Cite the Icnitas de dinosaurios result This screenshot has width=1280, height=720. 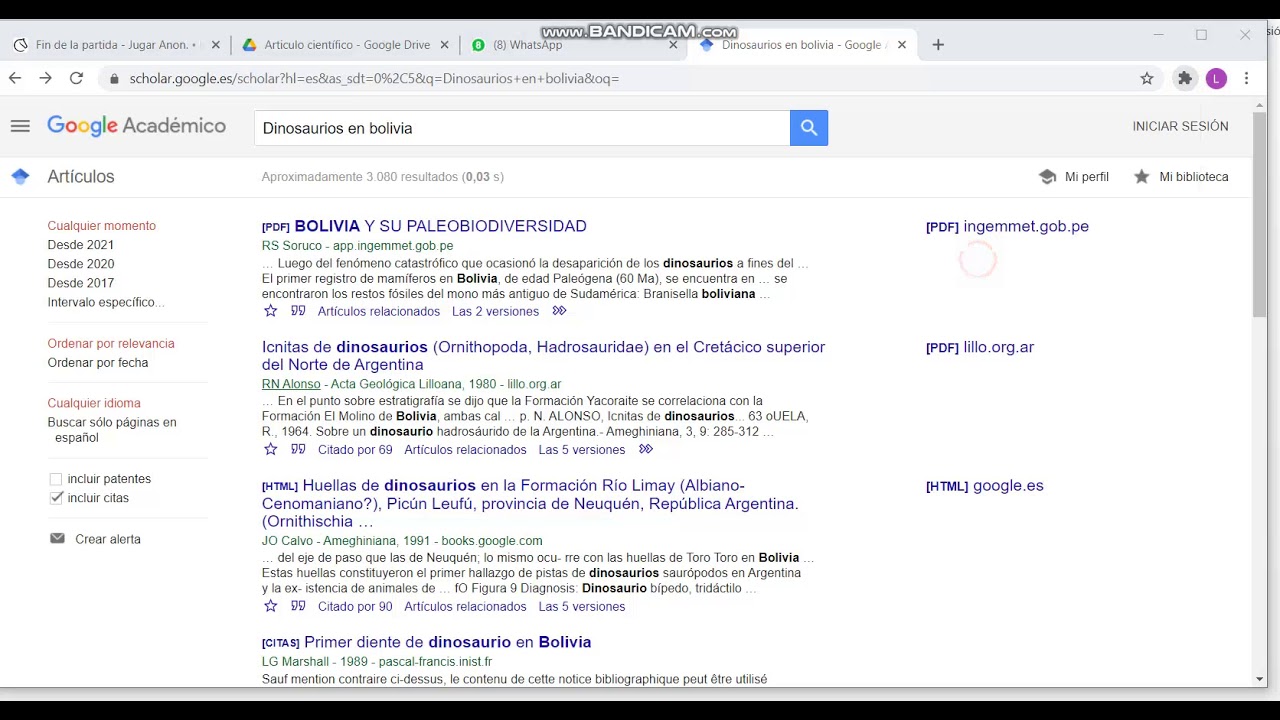tap(298, 449)
